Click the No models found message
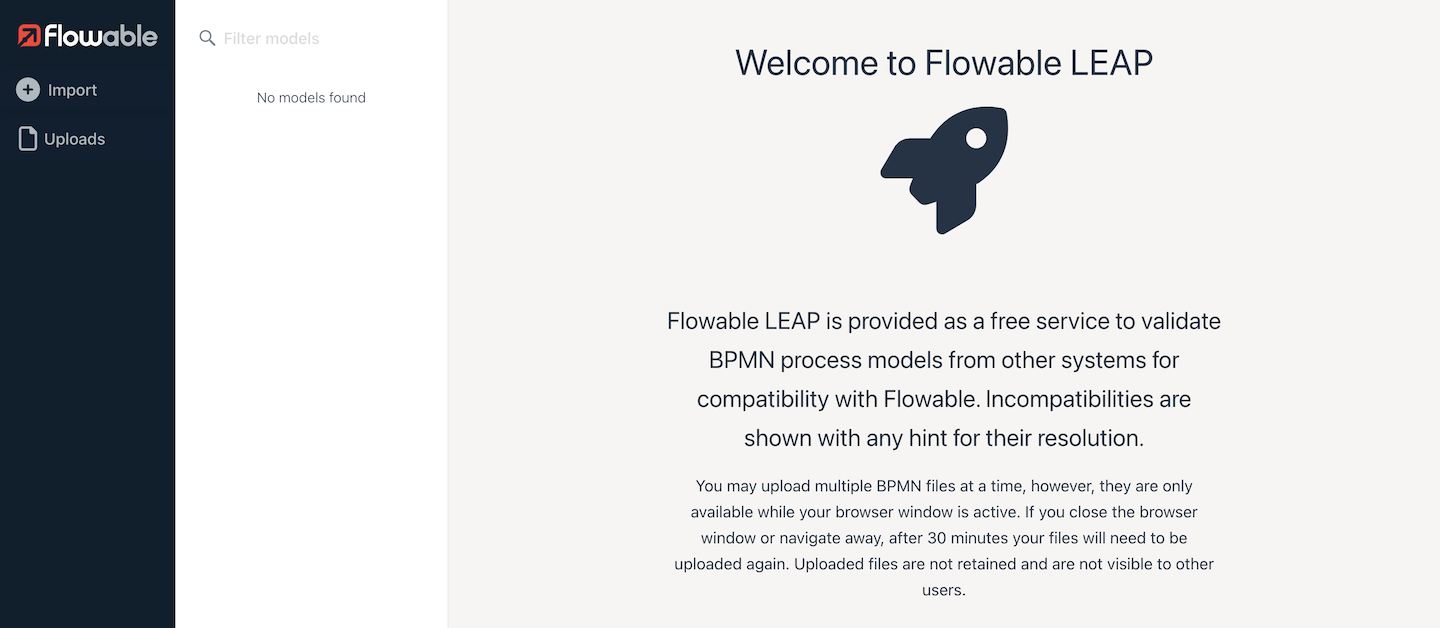This screenshot has height=628, width=1440. point(311,97)
